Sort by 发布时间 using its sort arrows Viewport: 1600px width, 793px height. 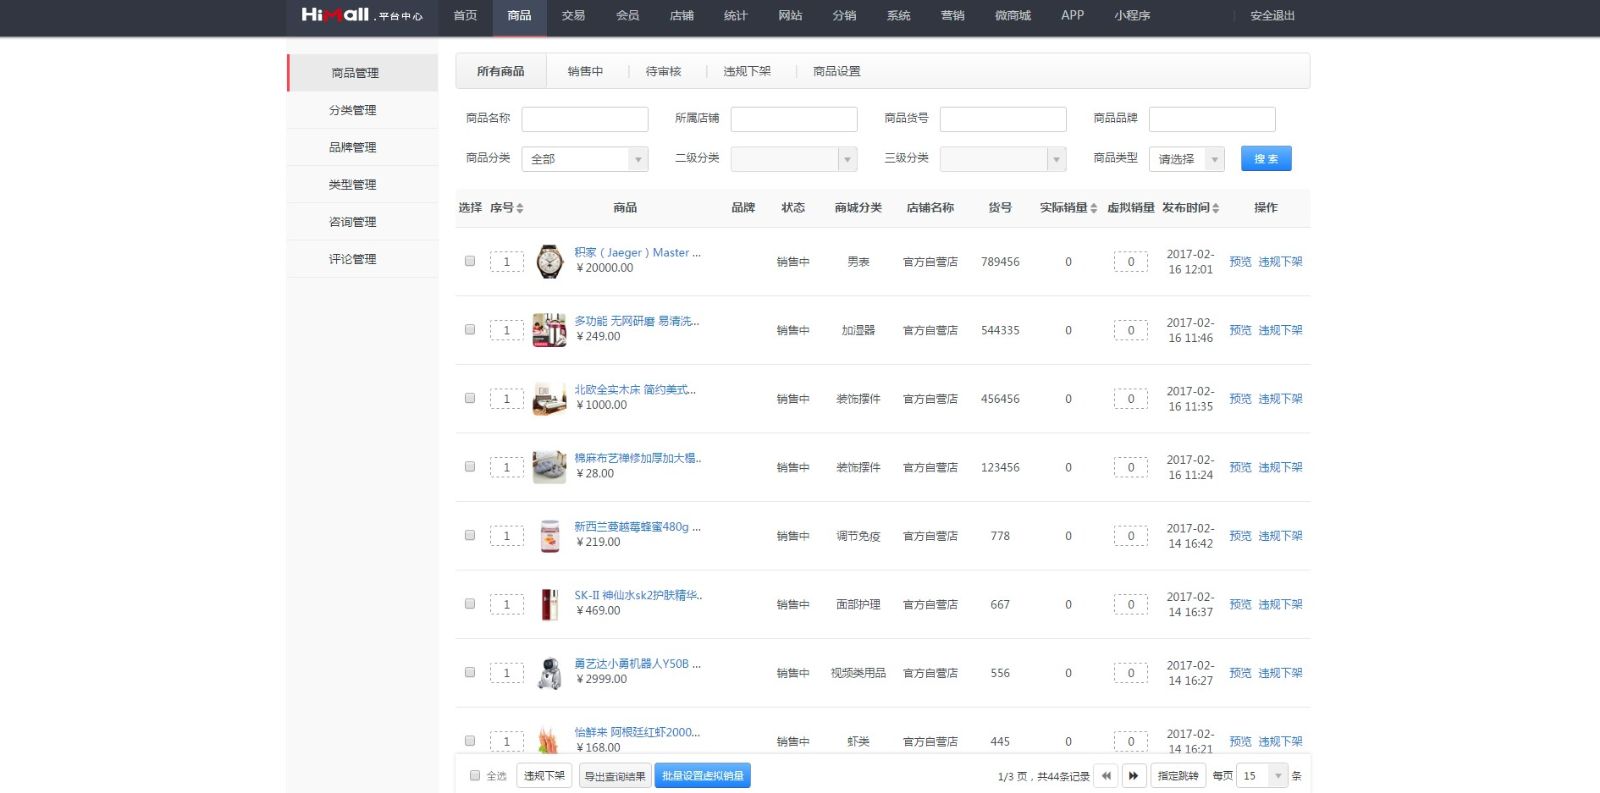click(x=1216, y=208)
